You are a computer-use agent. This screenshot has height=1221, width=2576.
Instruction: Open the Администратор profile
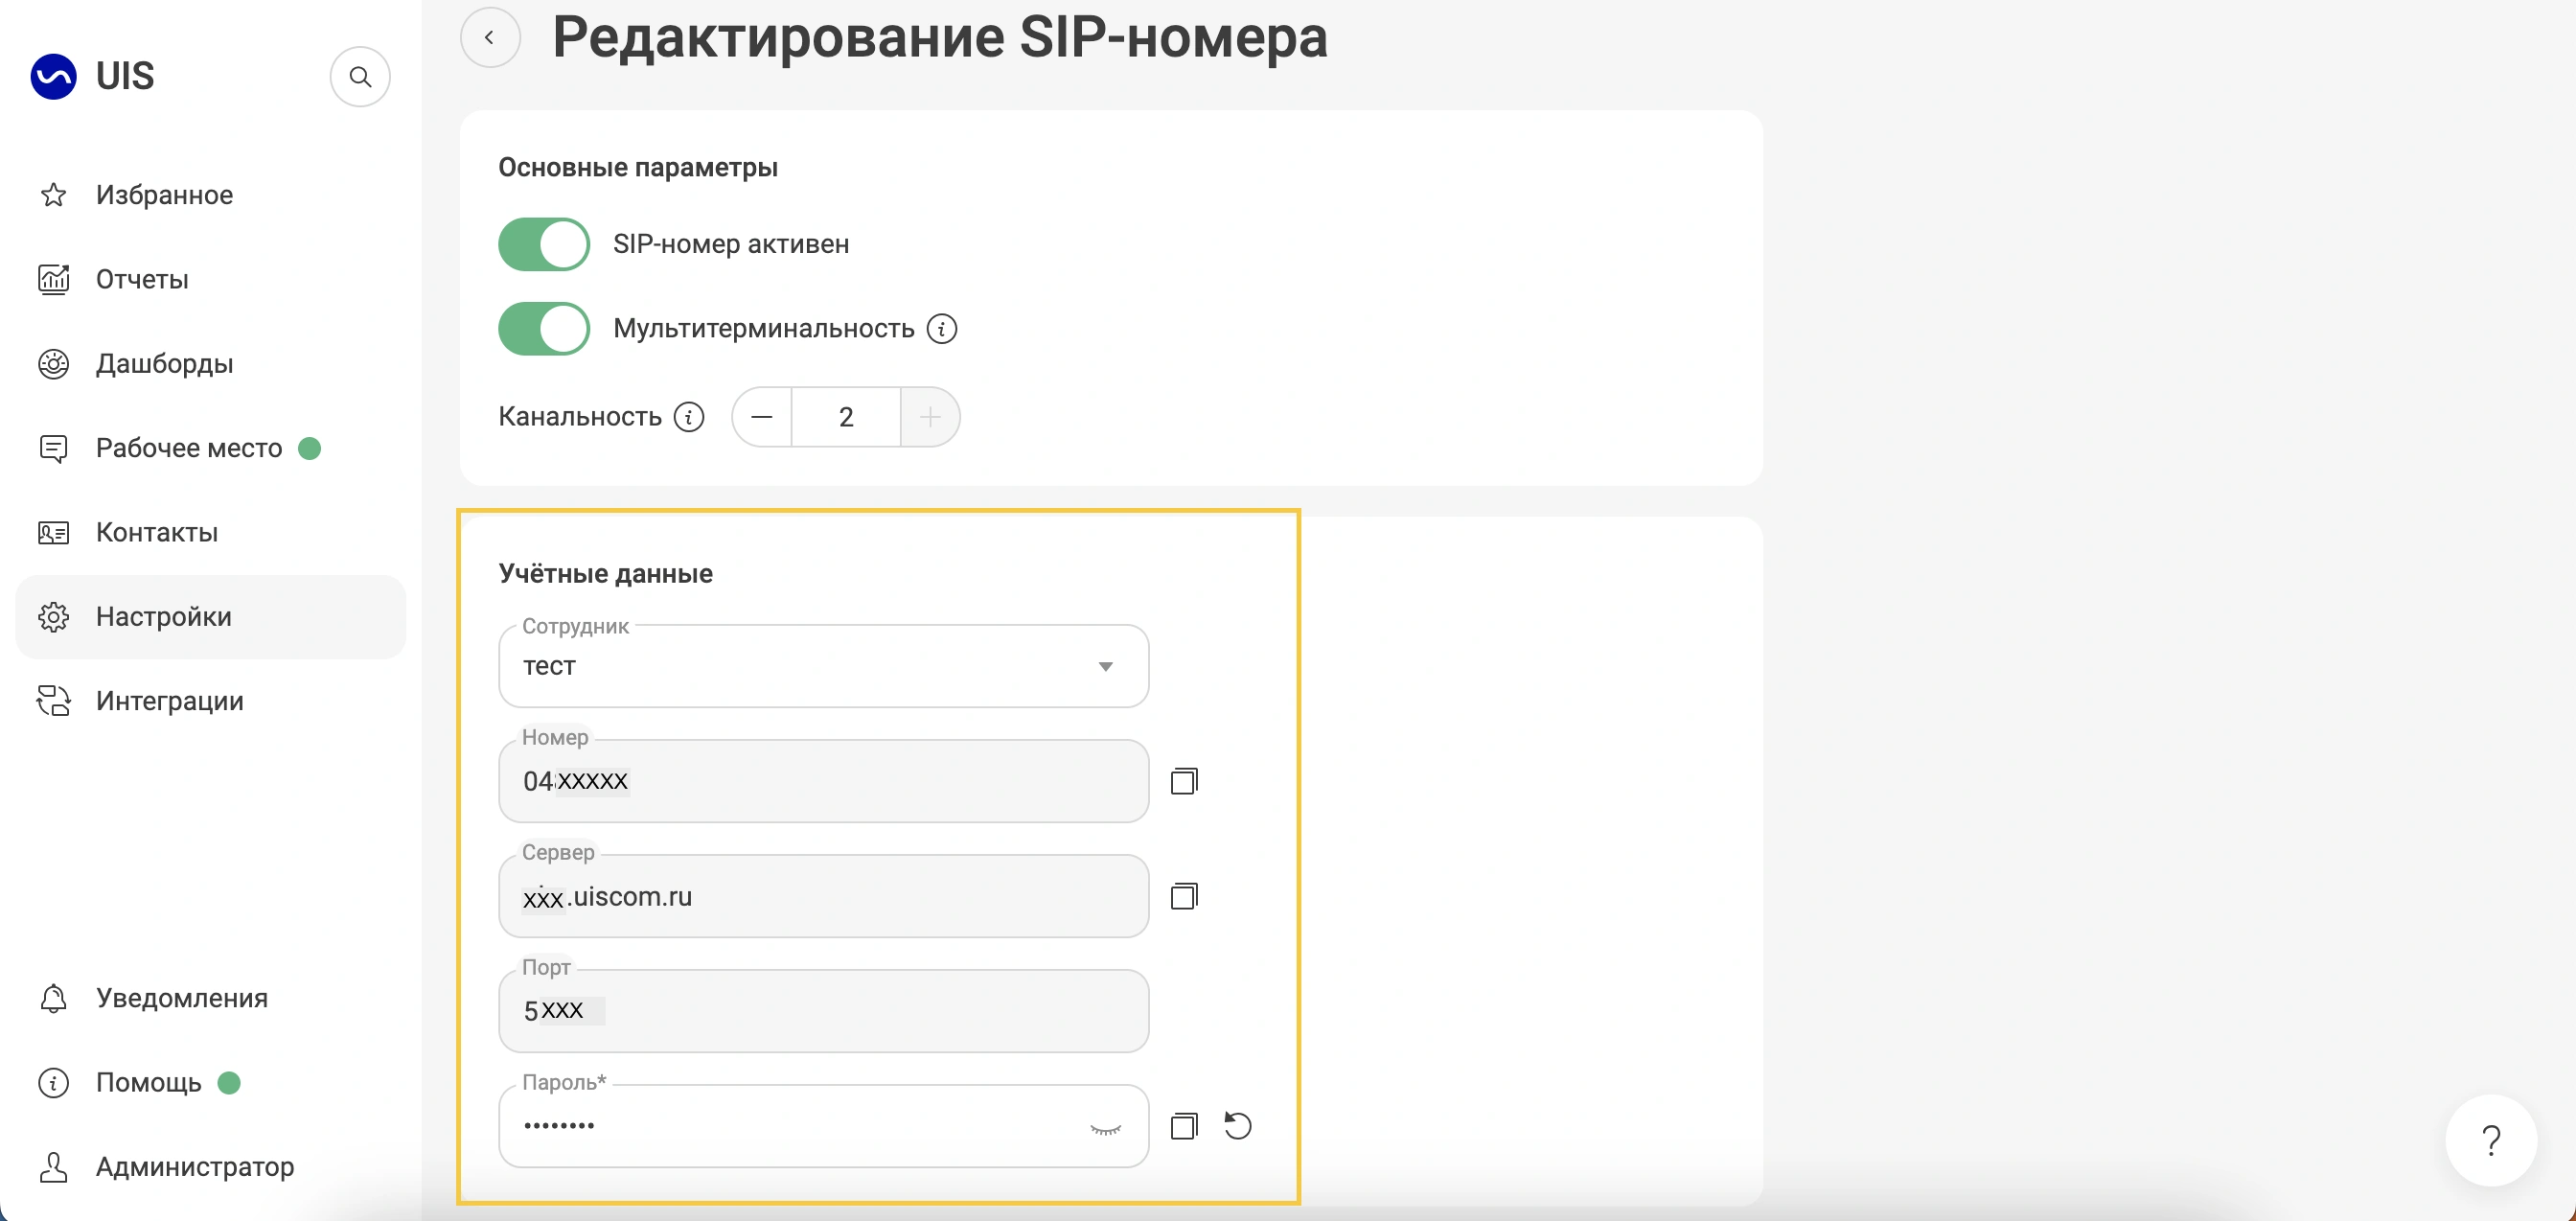(194, 1167)
